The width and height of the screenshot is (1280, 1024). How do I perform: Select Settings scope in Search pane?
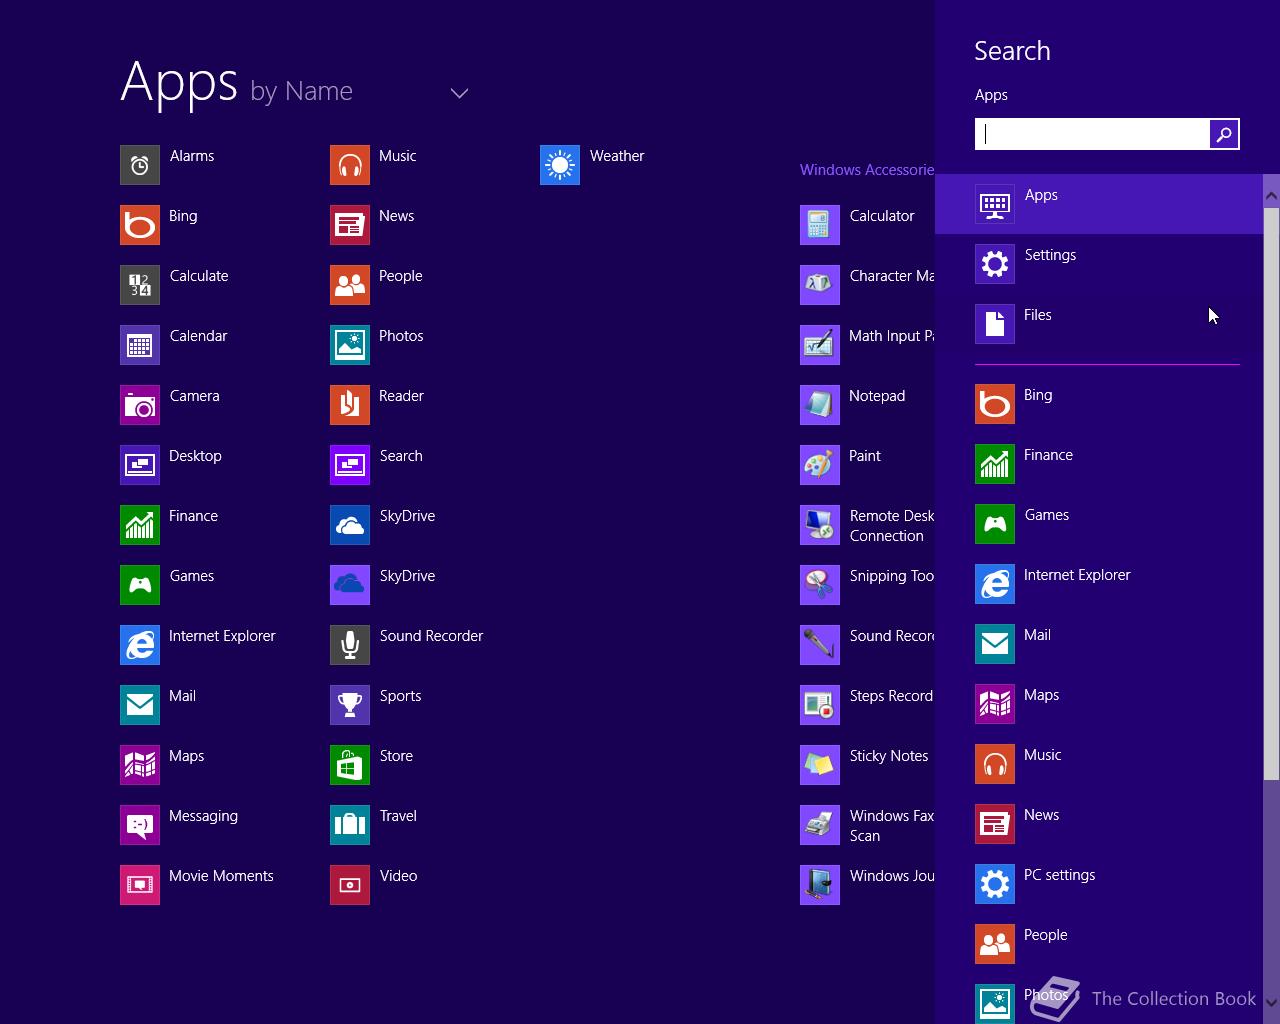[x=1099, y=264]
